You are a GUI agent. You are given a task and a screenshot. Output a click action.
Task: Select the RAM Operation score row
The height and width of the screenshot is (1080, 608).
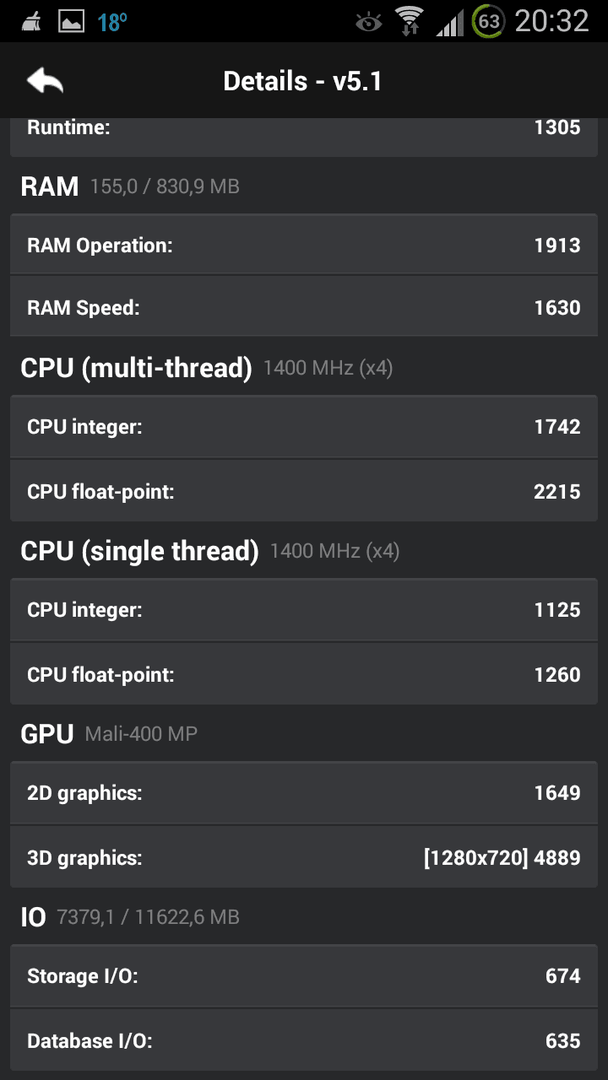click(304, 245)
